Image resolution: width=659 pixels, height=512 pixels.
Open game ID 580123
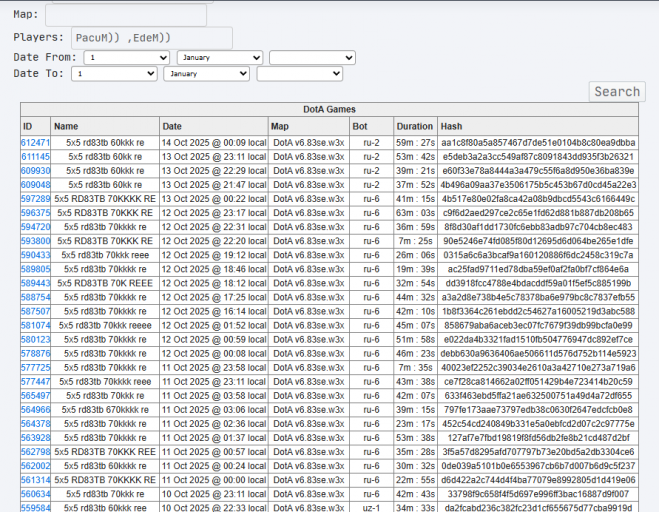click(35, 340)
